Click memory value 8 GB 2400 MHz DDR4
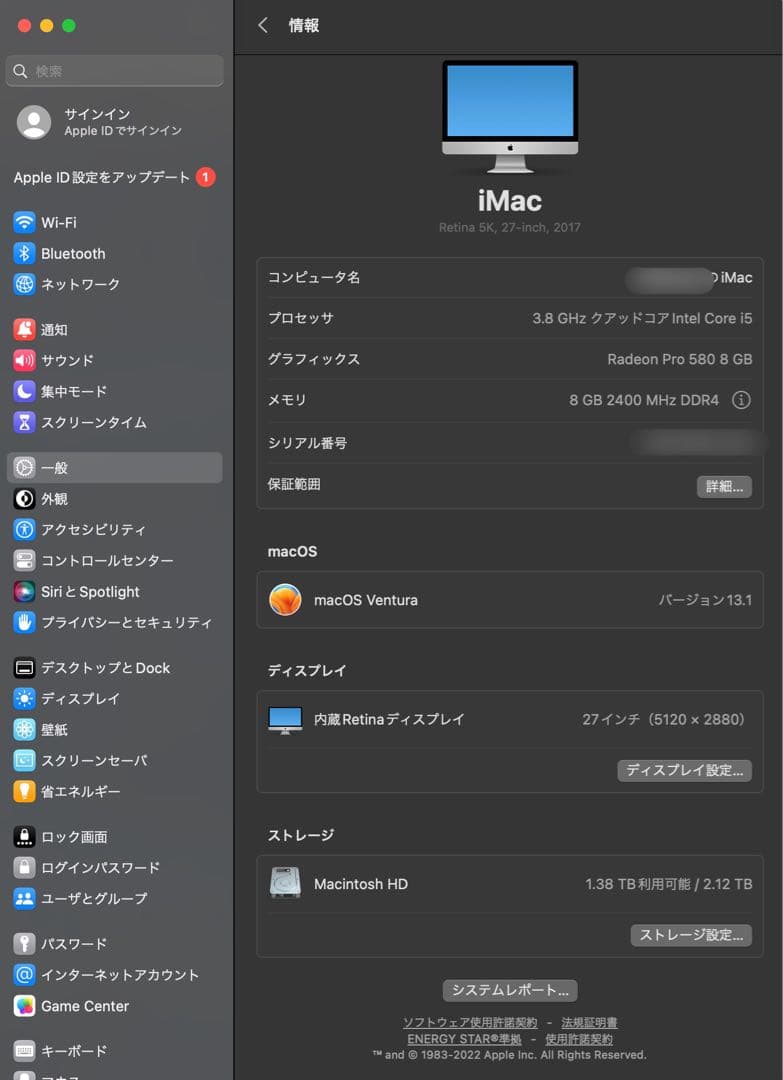783x1080 pixels. click(644, 400)
